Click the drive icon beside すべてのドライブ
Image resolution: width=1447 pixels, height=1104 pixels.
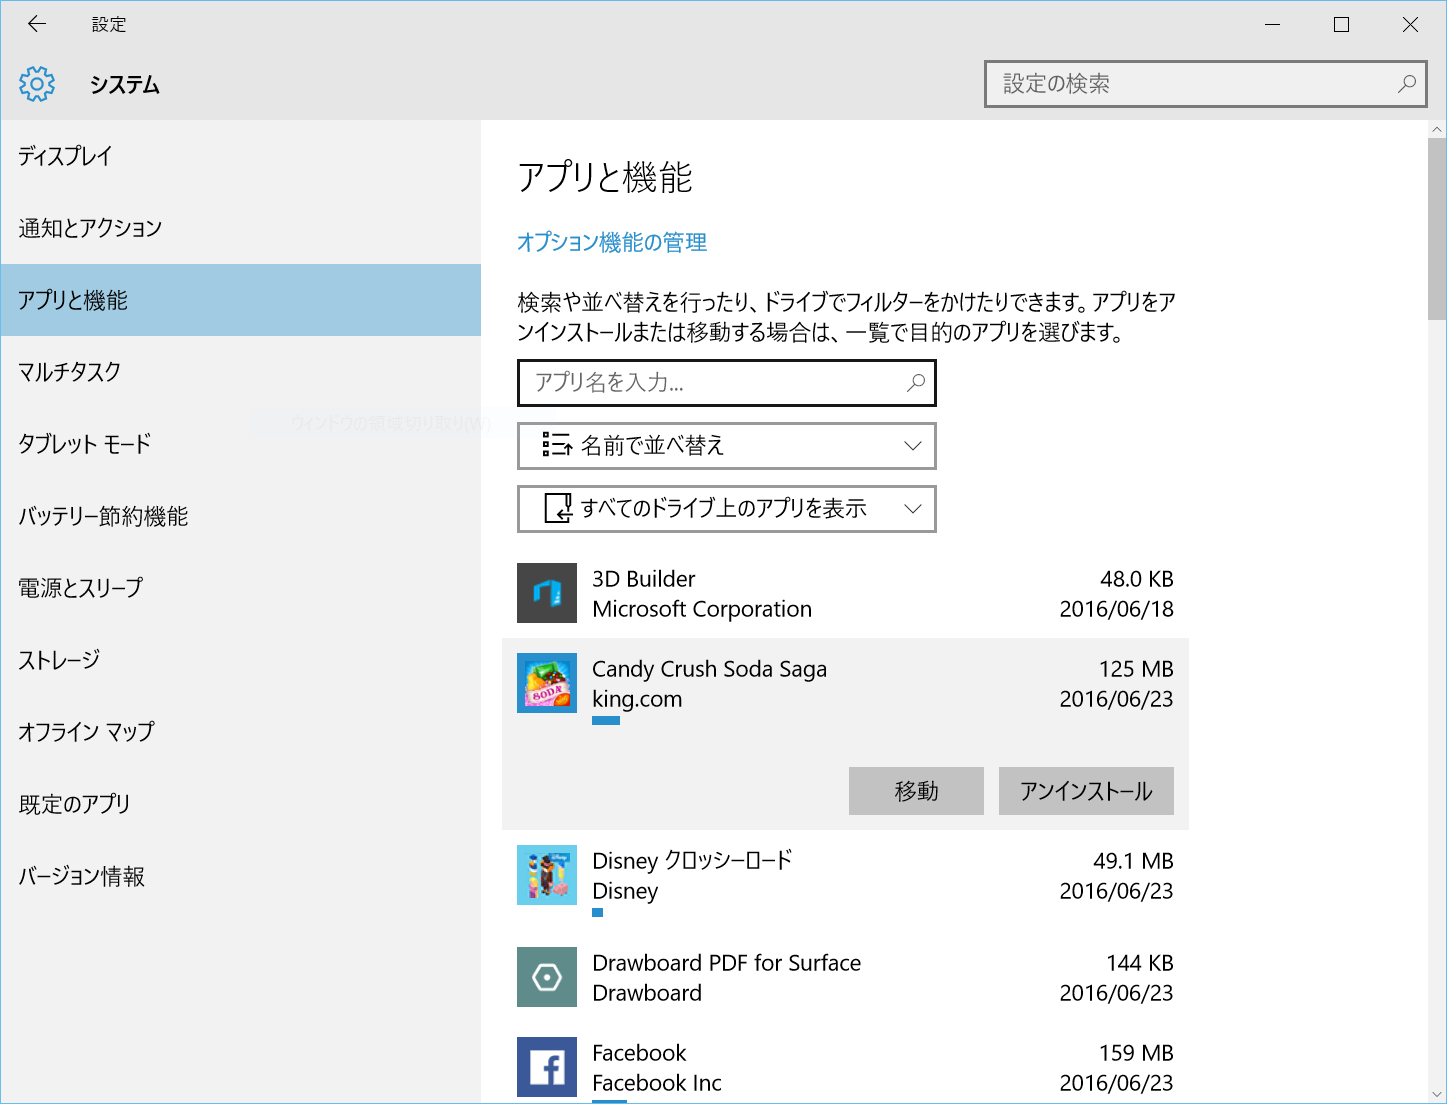[x=557, y=508]
